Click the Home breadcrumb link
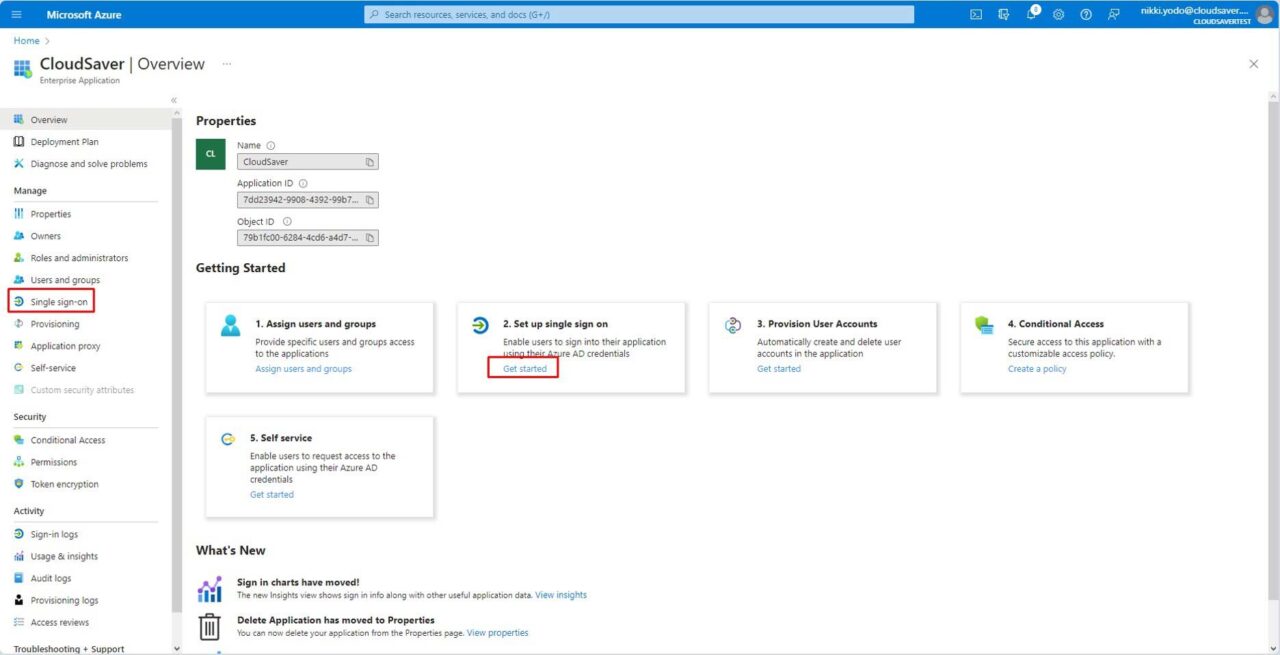The height and width of the screenshot is (655, 1280). pos(25,40)
